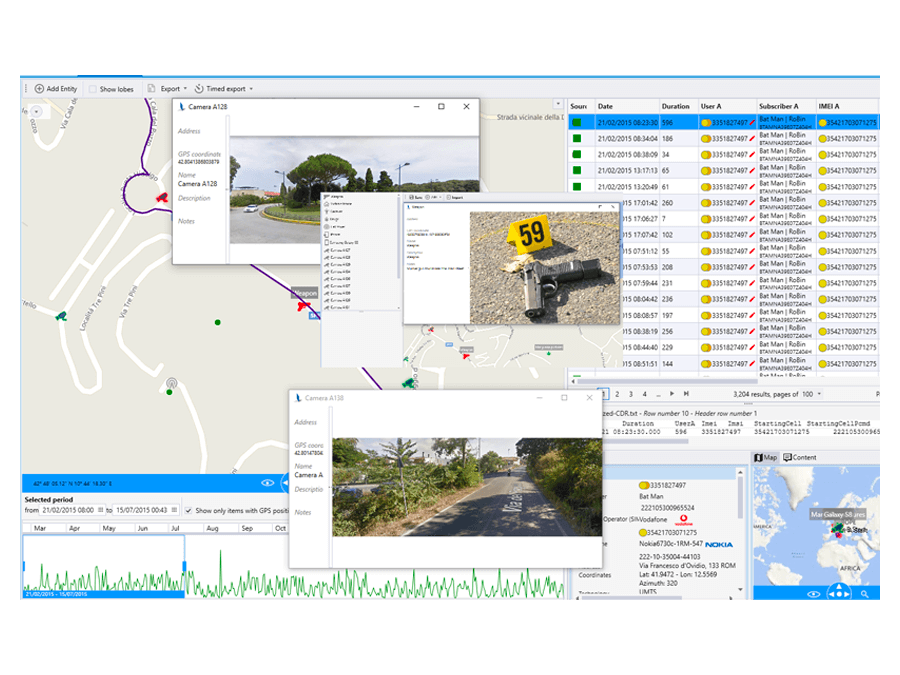The height and width of the screenshot is (675, 900).
Task: Click the dropdown arrow above the Source column
Action: click(x=558, y=104)
